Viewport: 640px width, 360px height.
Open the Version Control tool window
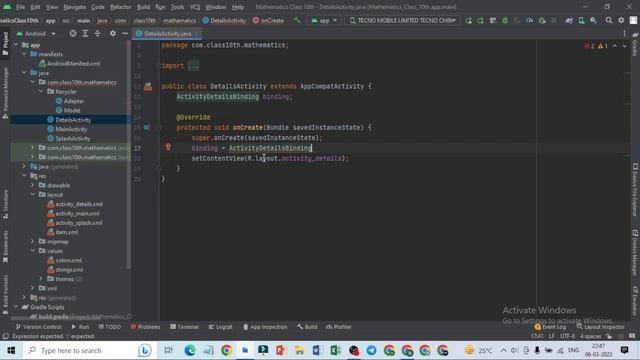point(38,327)
